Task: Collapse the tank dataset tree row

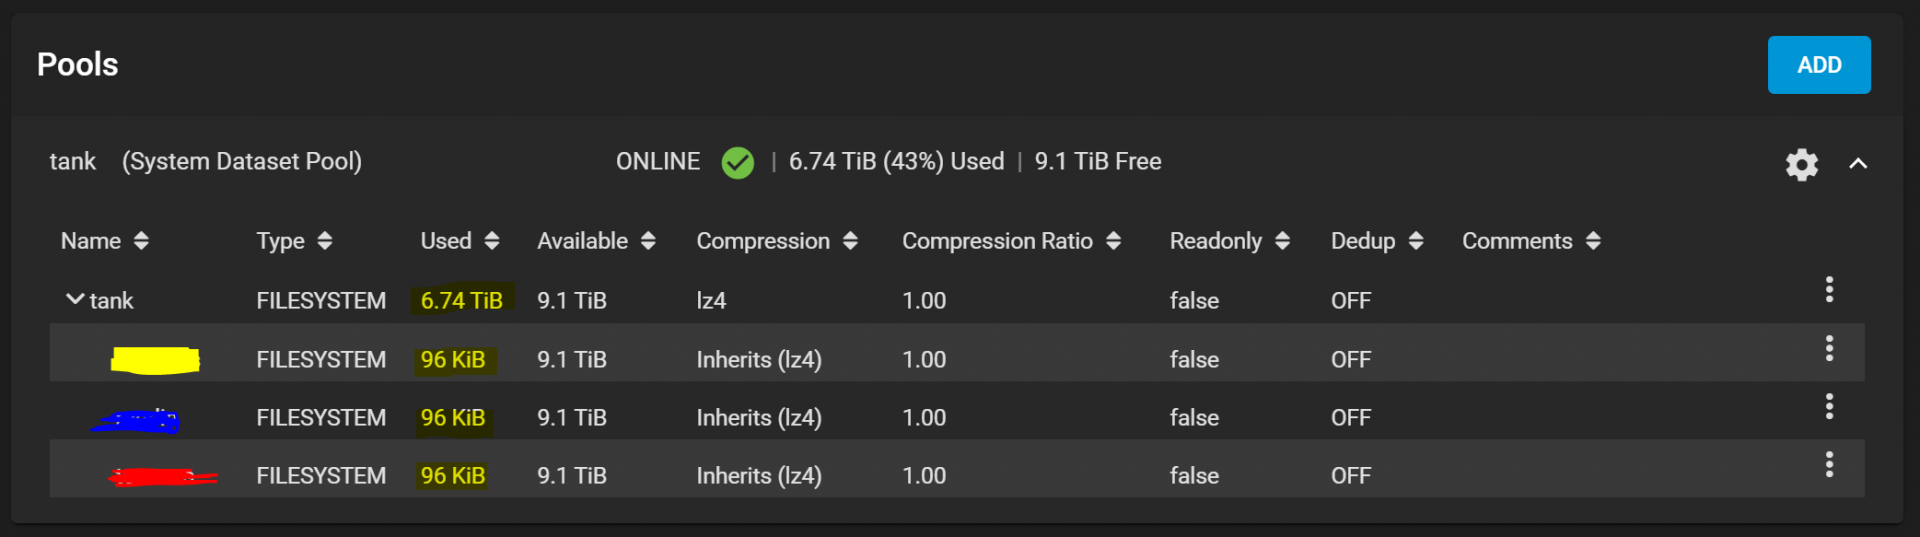Action: coord(74,299)
